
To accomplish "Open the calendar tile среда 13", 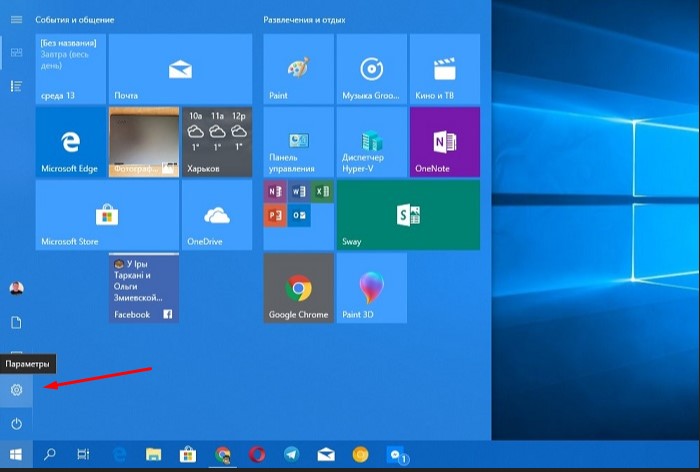I will point(71,69).
